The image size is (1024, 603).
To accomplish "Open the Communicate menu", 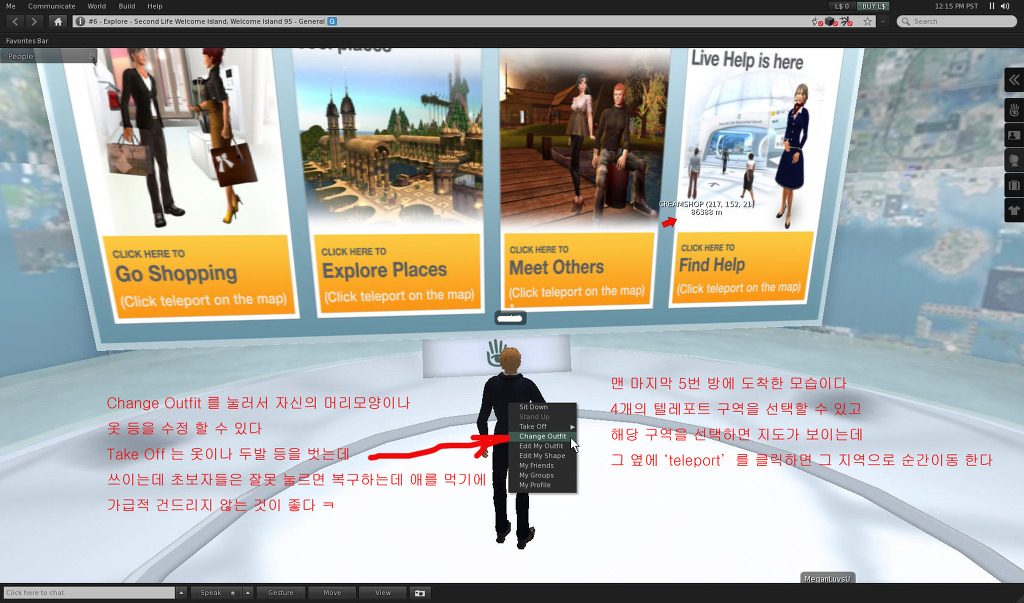I will tap(52, 6).
